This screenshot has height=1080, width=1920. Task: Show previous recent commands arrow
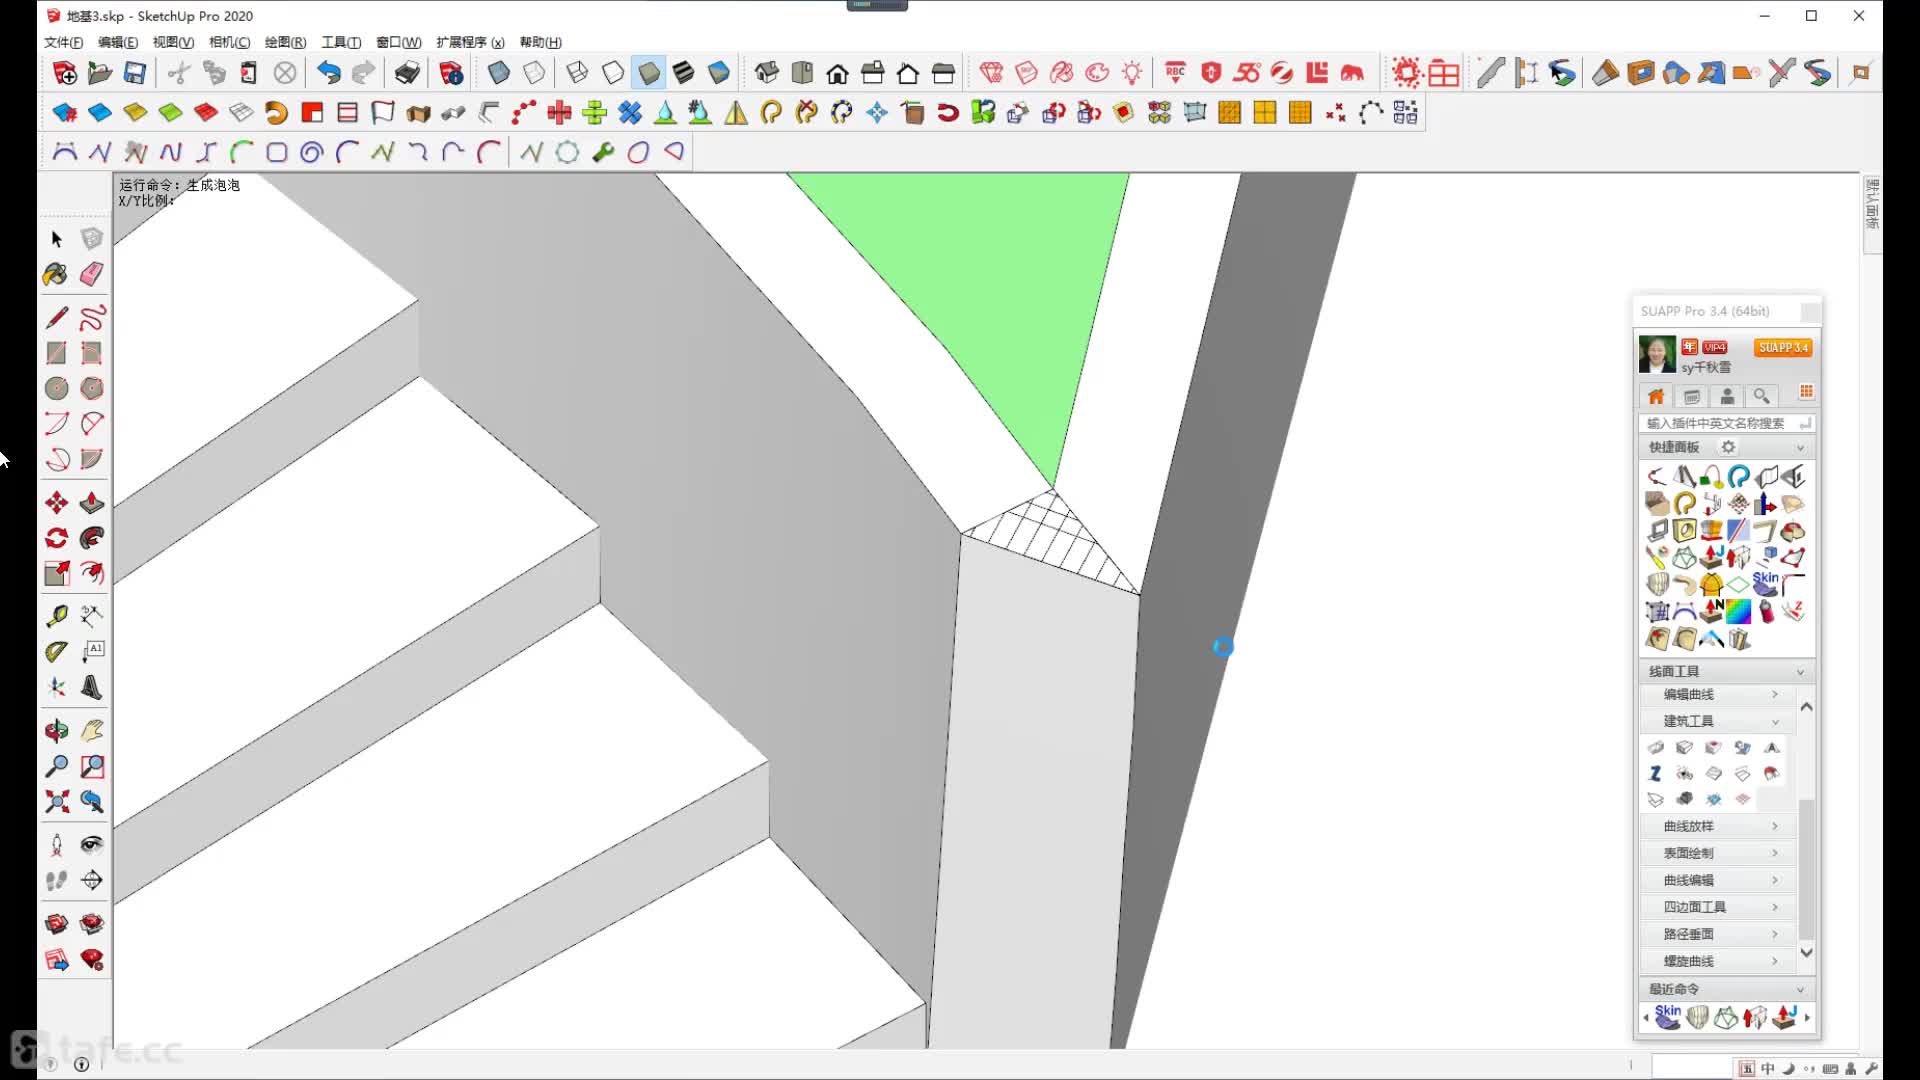1645,1018
